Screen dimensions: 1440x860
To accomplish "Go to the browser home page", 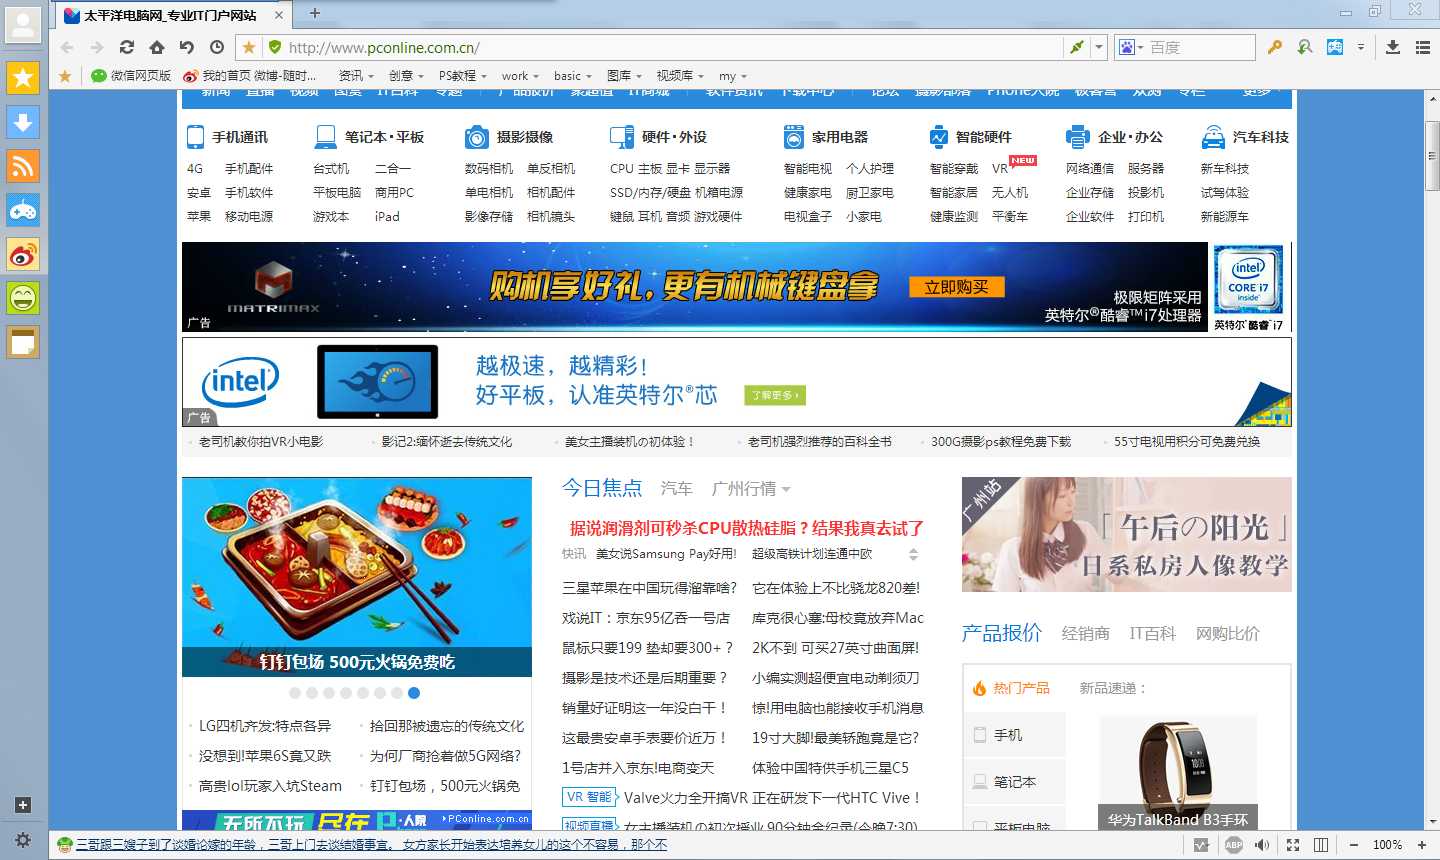I will point(157,47).
